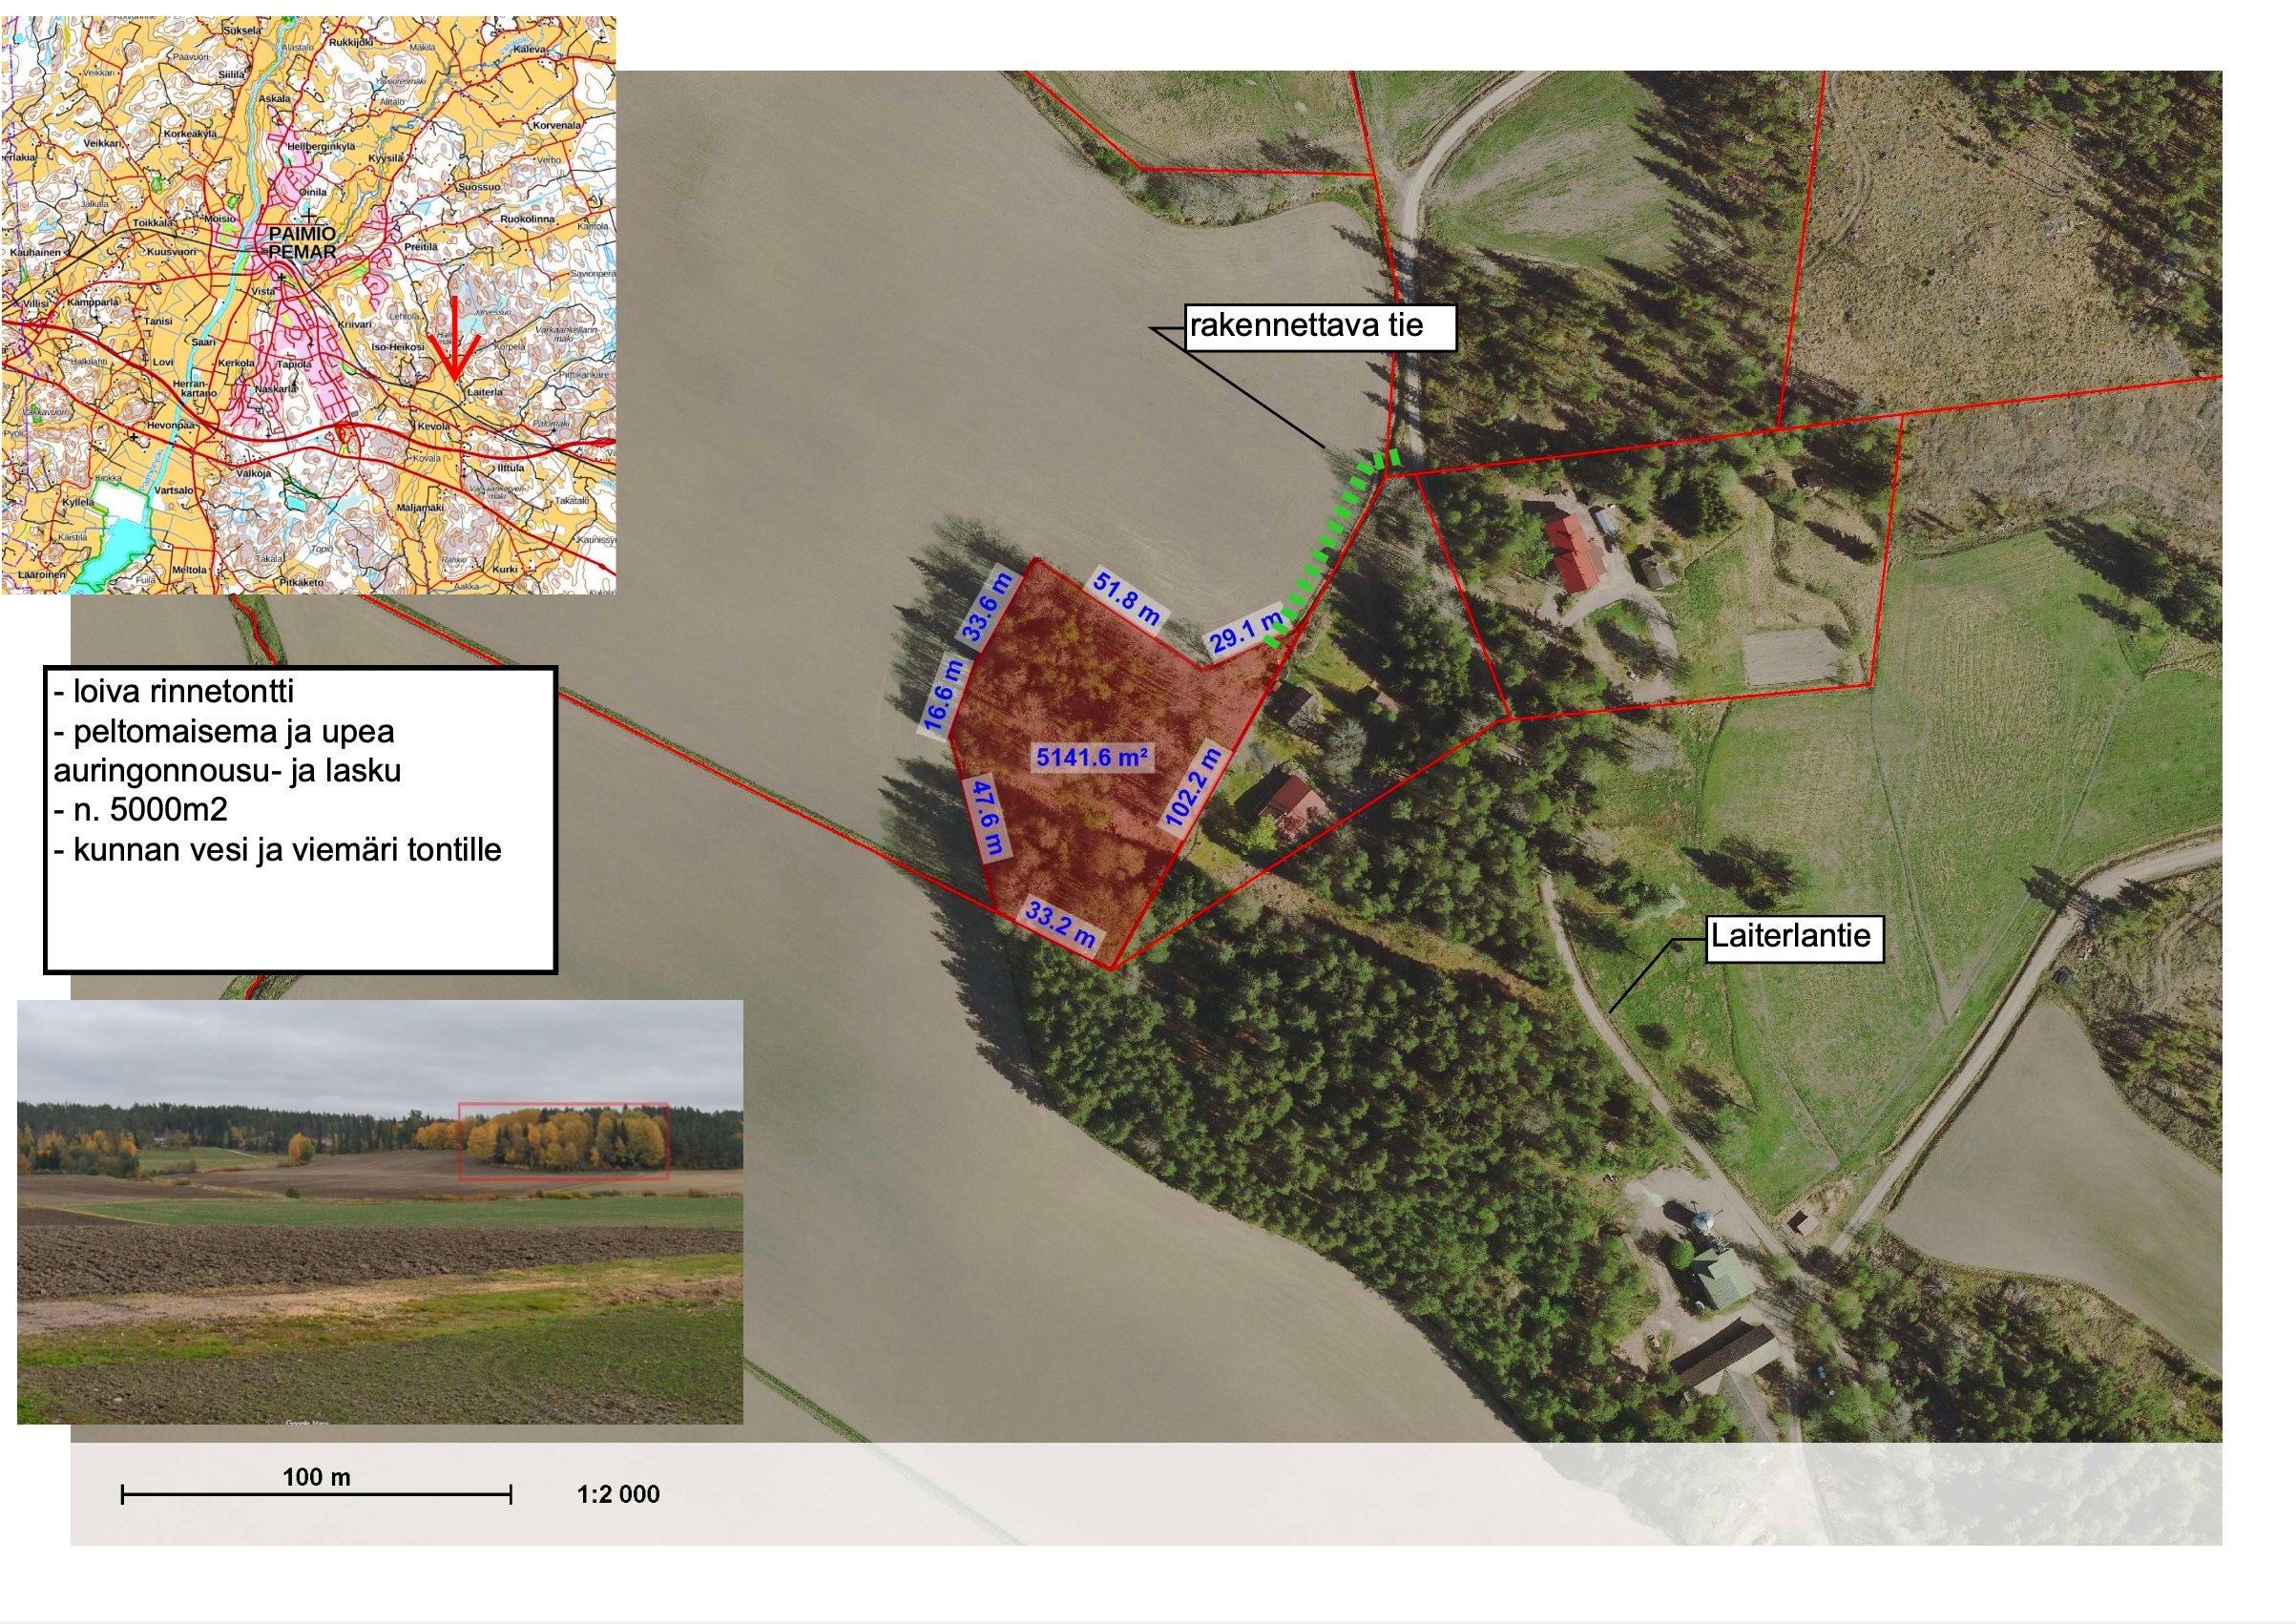The width and height of the screenshot is (2296, 1624).
Task: Click the 16.6 m measurement label
Action: point(941,696)
